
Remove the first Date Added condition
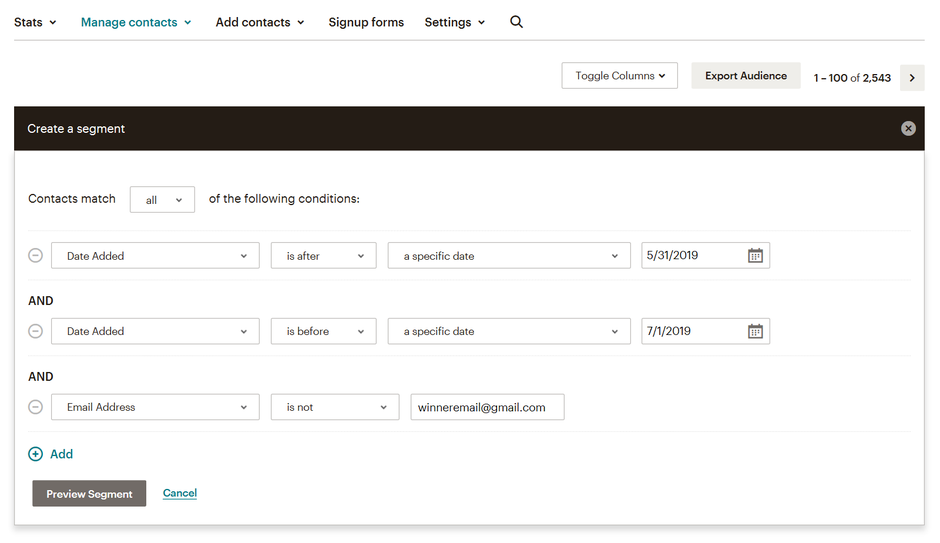click(35, 256)
